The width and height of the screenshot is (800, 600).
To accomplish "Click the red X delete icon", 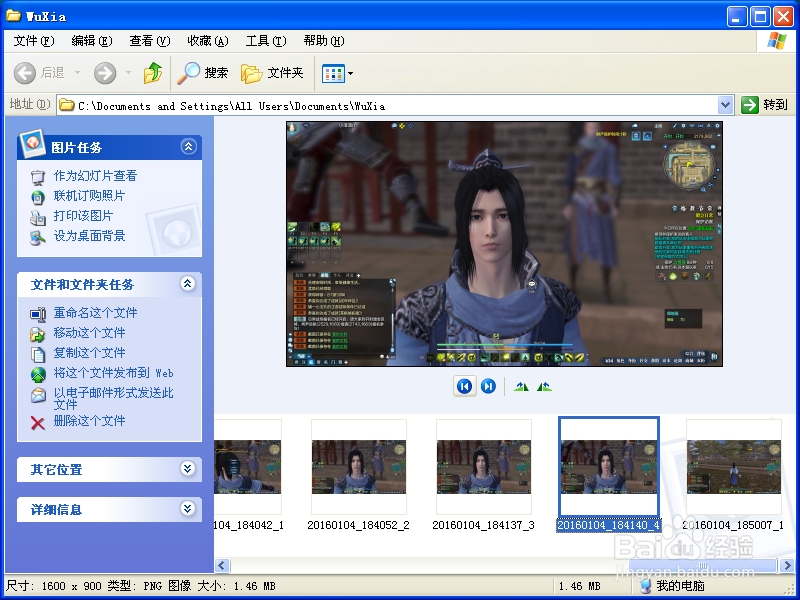I will (x=38, y=422).
